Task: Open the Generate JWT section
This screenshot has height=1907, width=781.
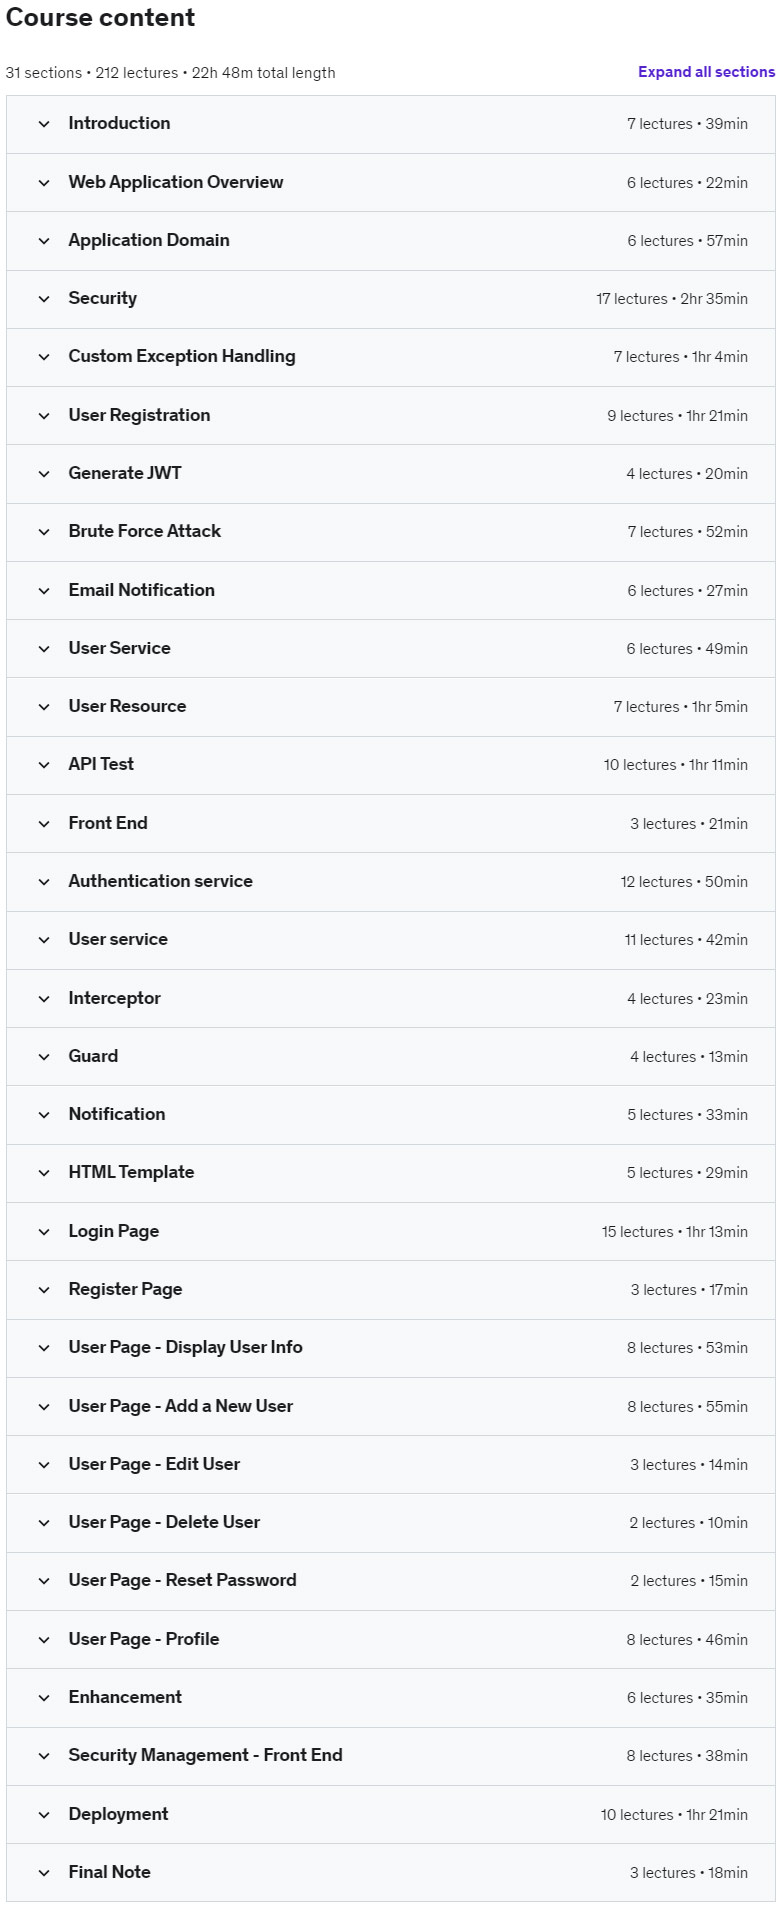Action: [390, 474]
